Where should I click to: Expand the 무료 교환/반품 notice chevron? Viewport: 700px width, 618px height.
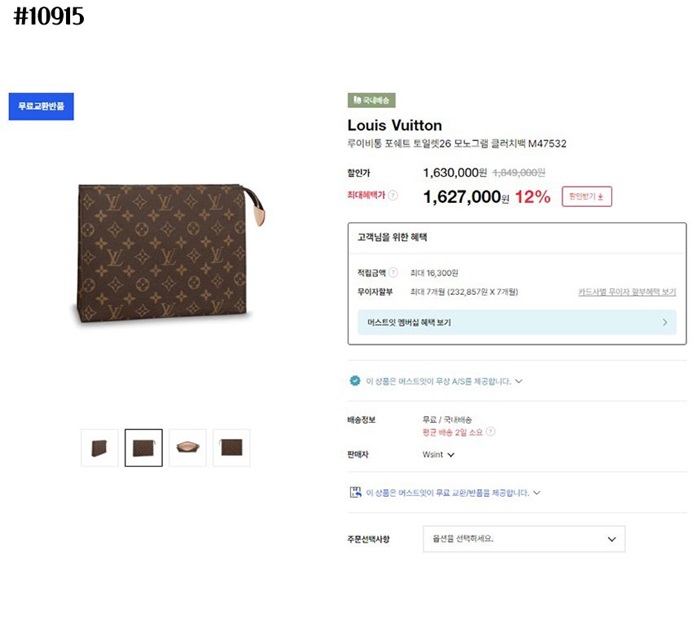pos(537,492)
